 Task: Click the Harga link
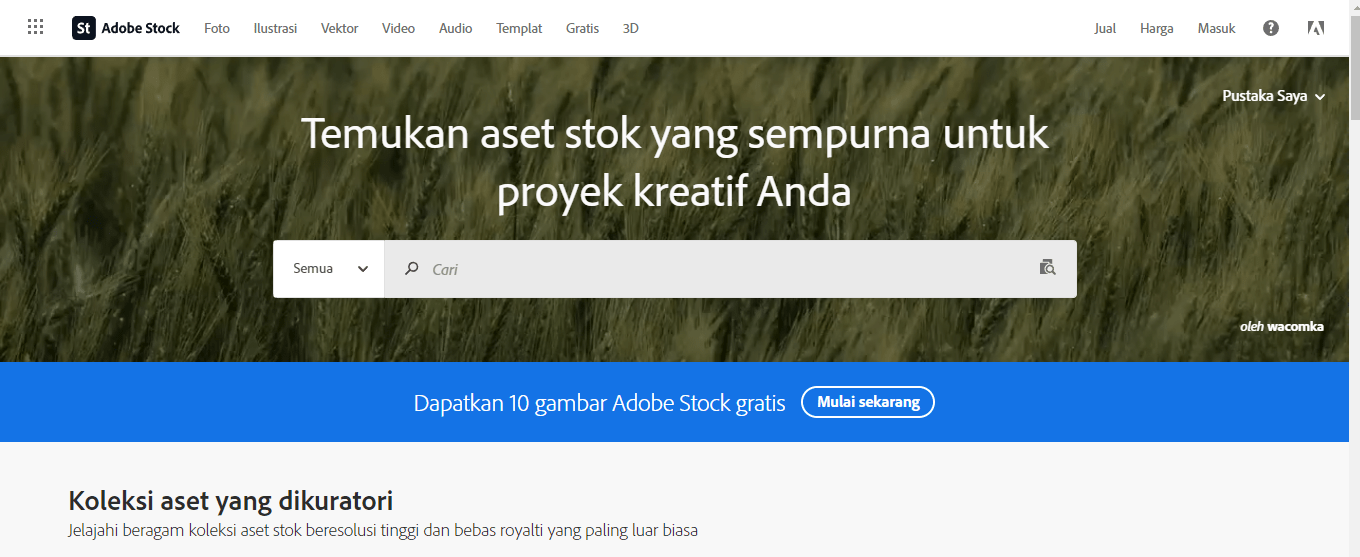pos(1156,28)
